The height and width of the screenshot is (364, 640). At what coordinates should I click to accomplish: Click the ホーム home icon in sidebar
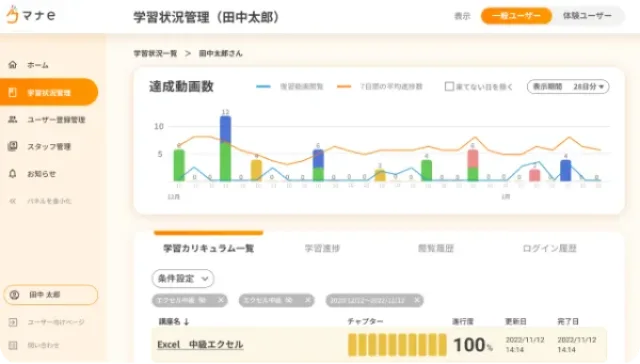point(13,64)
